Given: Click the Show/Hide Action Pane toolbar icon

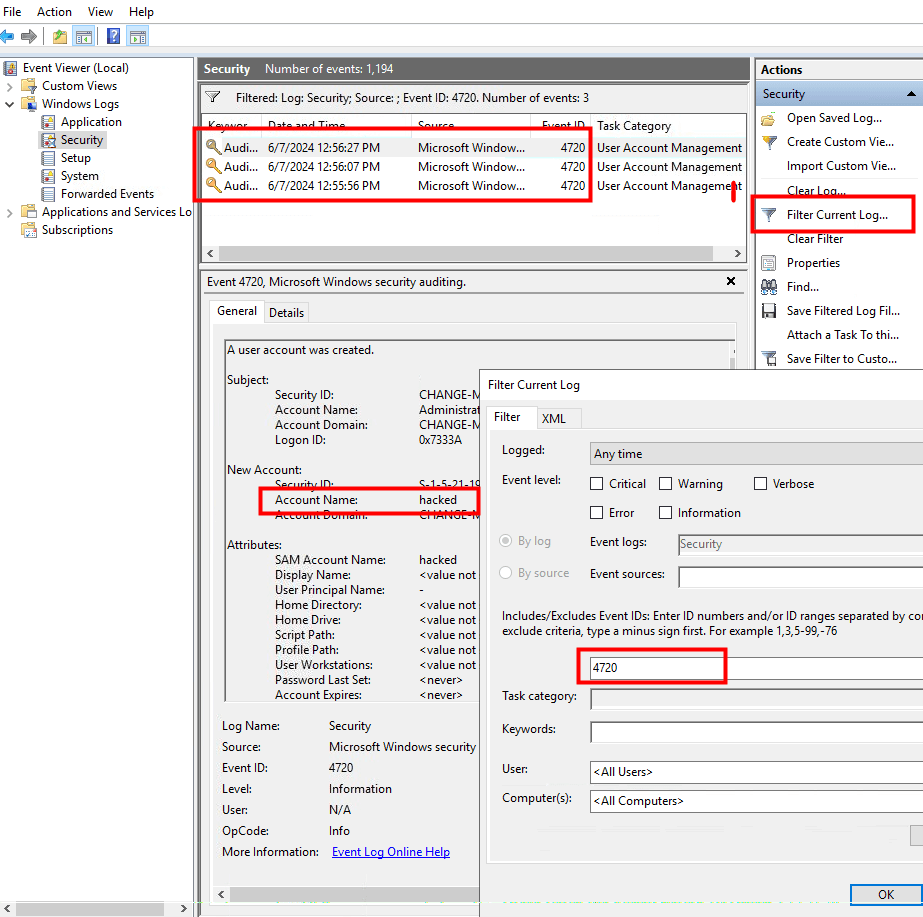Looking at the screenshot, I should click(137, 37).
